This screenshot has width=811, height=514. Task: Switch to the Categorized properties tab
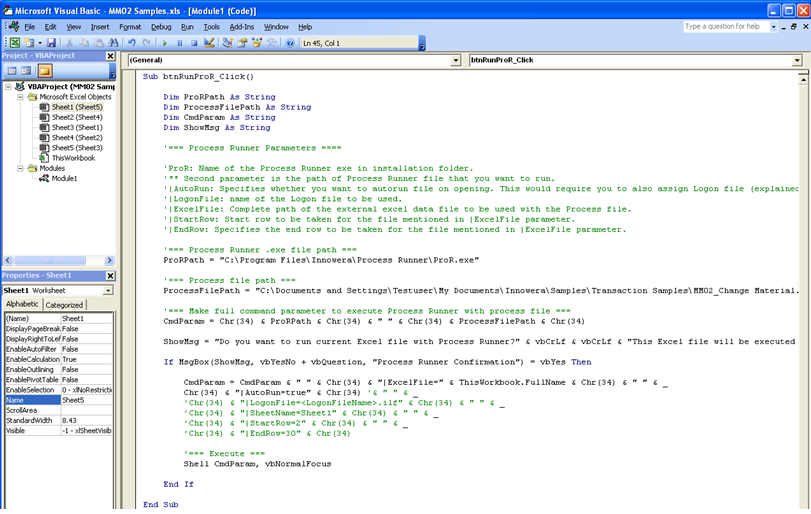[x=65, y=305]
